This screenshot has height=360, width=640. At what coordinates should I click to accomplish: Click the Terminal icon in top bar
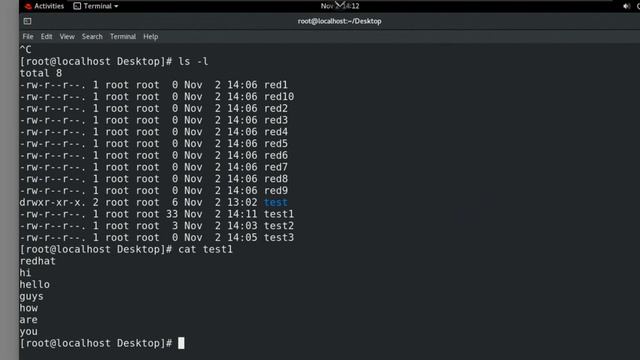coord(77,6)
